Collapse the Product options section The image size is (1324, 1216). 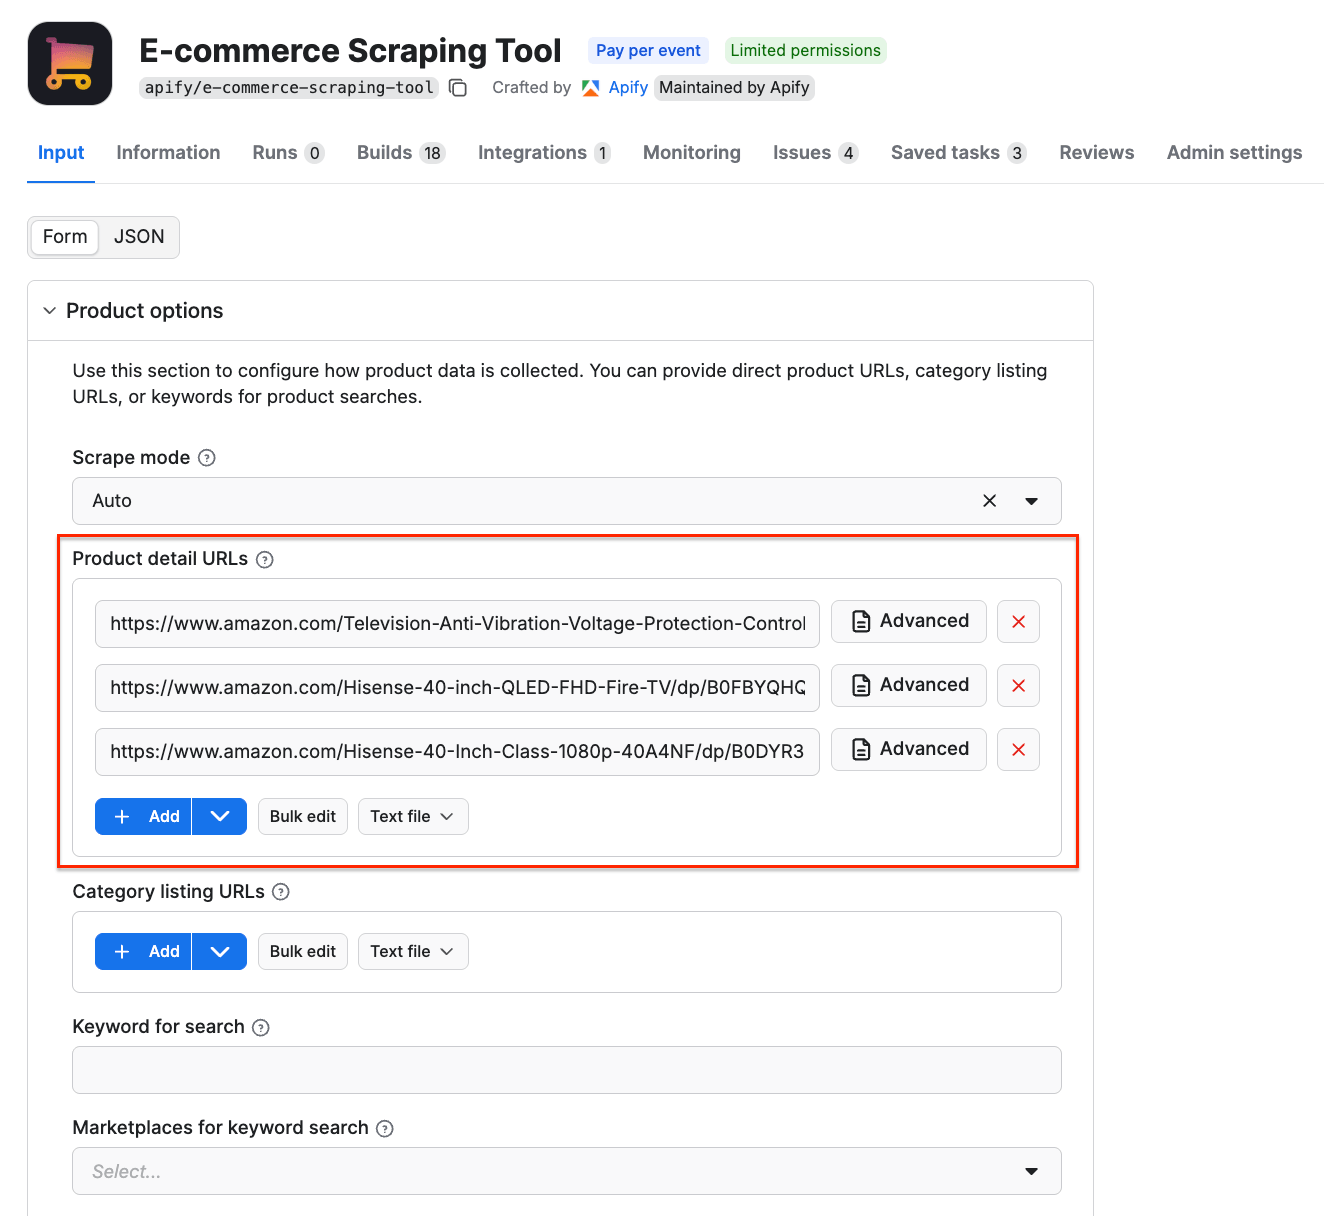tap(49, 310)
